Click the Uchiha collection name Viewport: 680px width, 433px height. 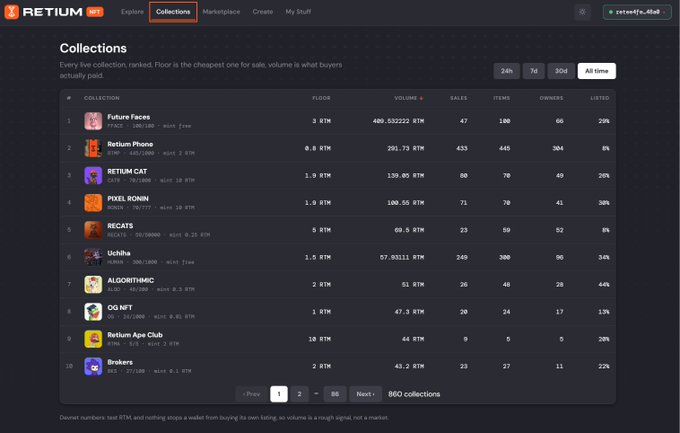click(119, 253)
